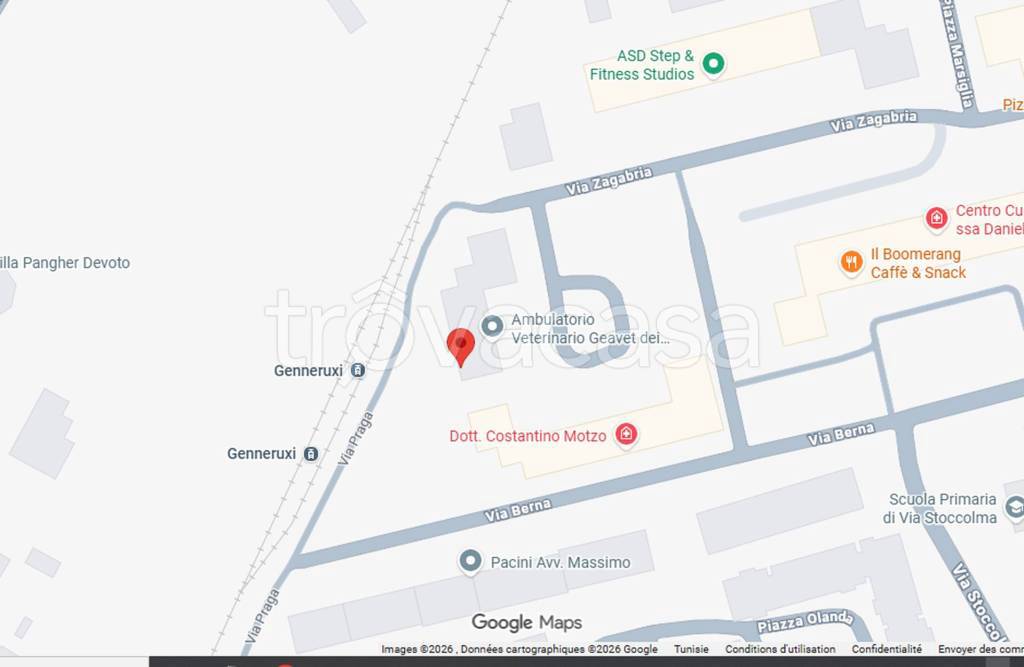Select the Il Boomerang Caffè & Snack label
The width and height of the screenshot is (1024, 667).
pyautogui.click(x=918, y=263)
